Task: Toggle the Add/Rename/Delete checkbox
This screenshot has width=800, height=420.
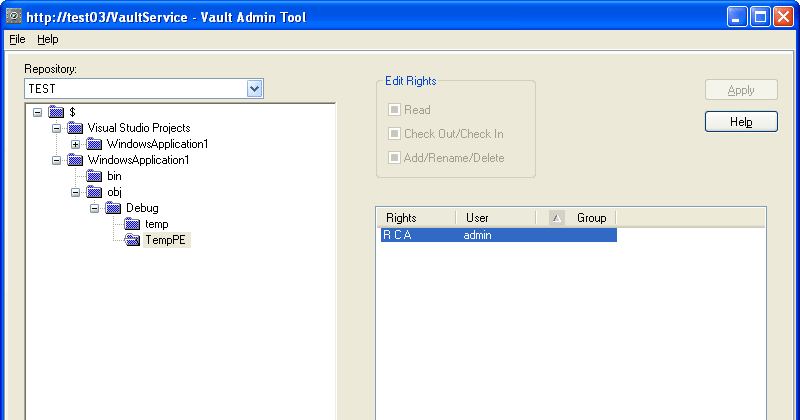Action: (x=395, y=158)
